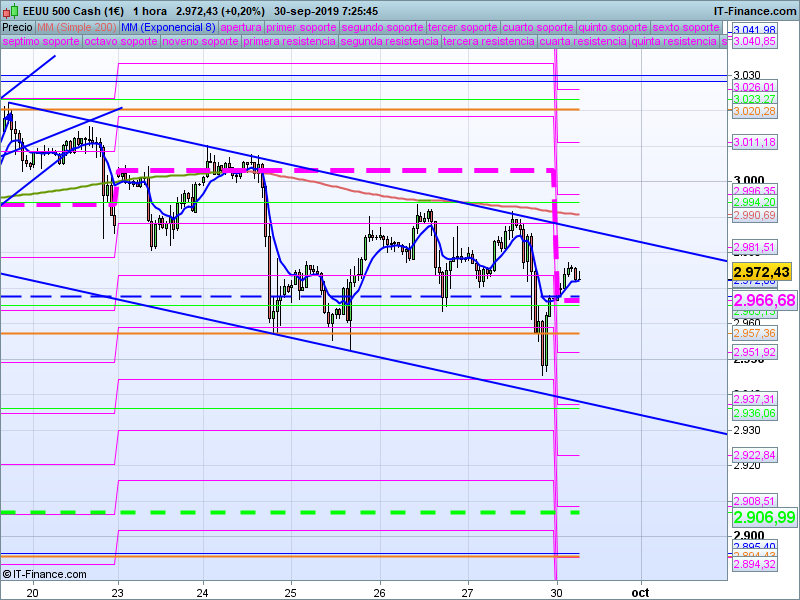The height and width of the screenshot is (600, 800).
Task: Click the segunda resistencia legend label
Action: 389,41
